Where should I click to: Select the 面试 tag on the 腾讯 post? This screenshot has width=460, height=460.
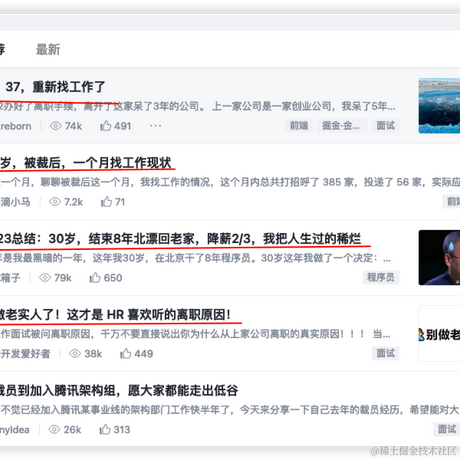(447, 429)
